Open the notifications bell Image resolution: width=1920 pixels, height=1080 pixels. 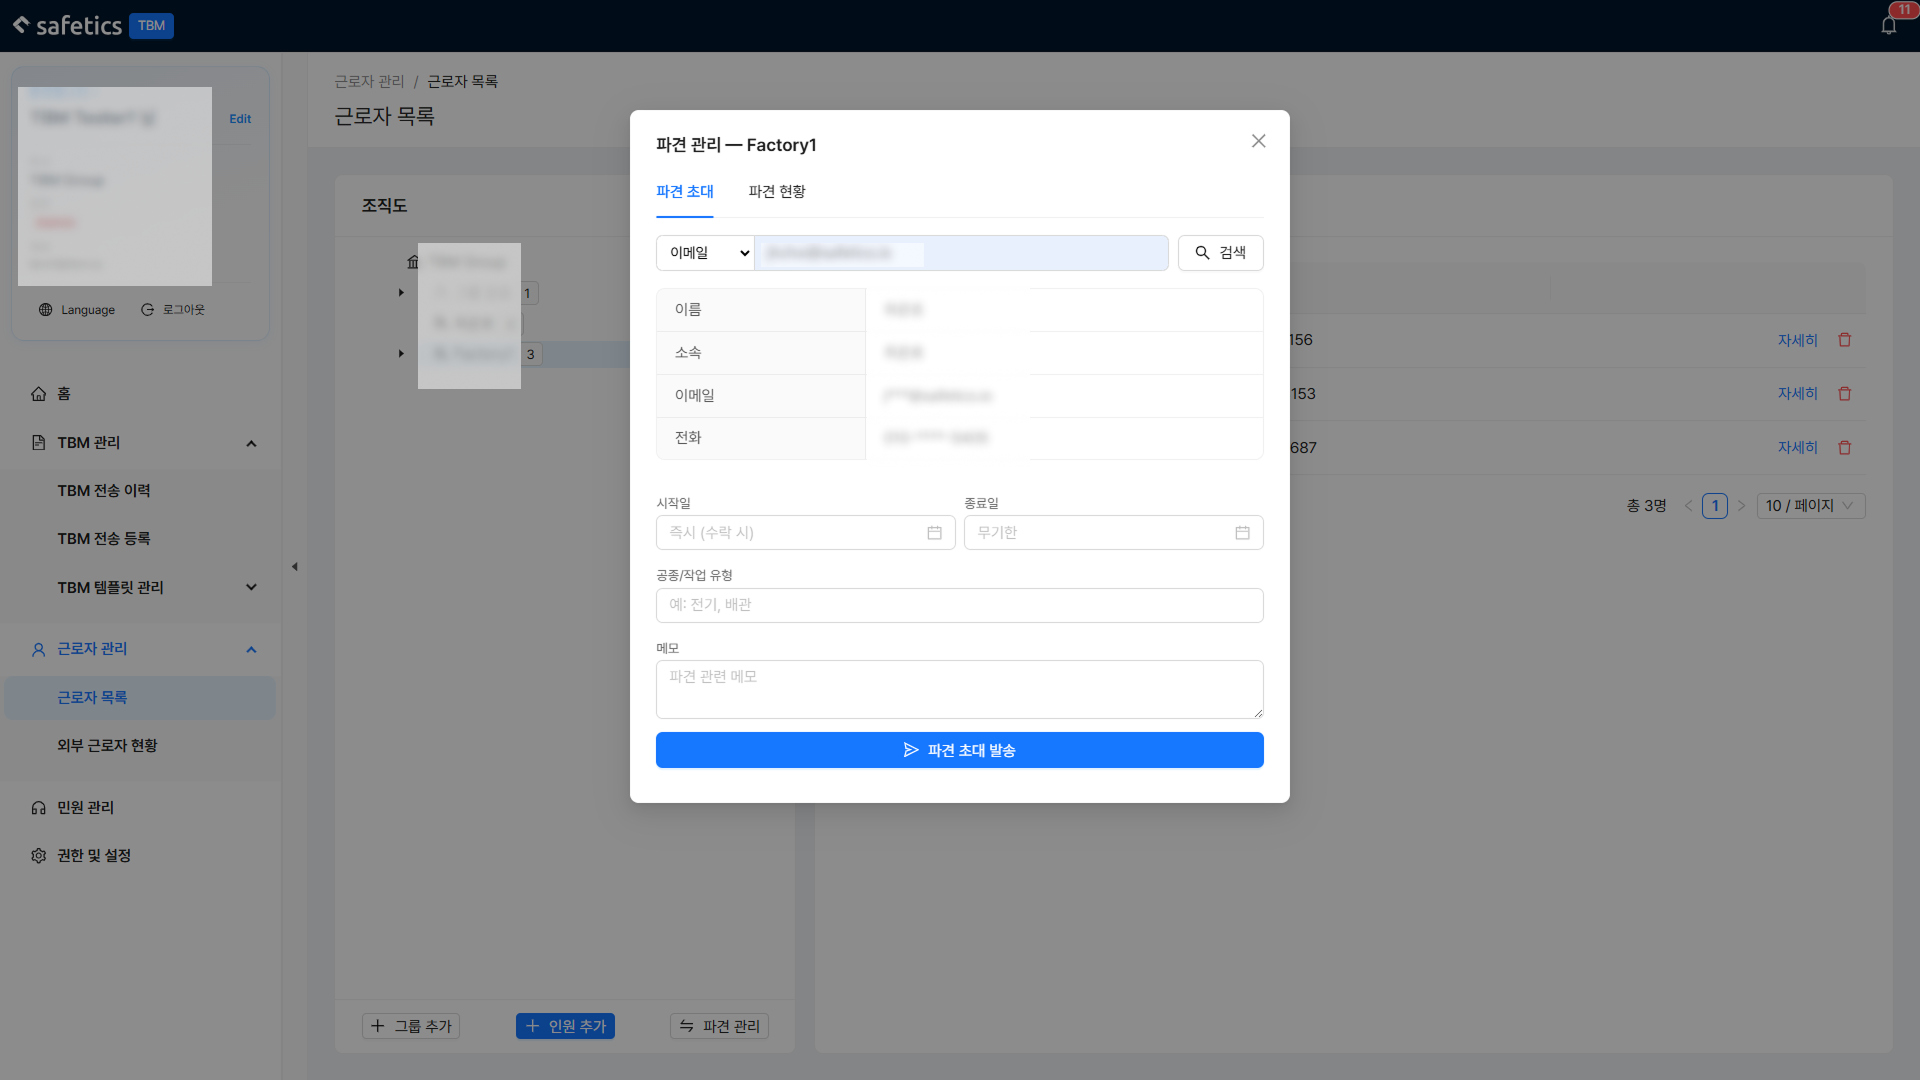(1888, 25)
